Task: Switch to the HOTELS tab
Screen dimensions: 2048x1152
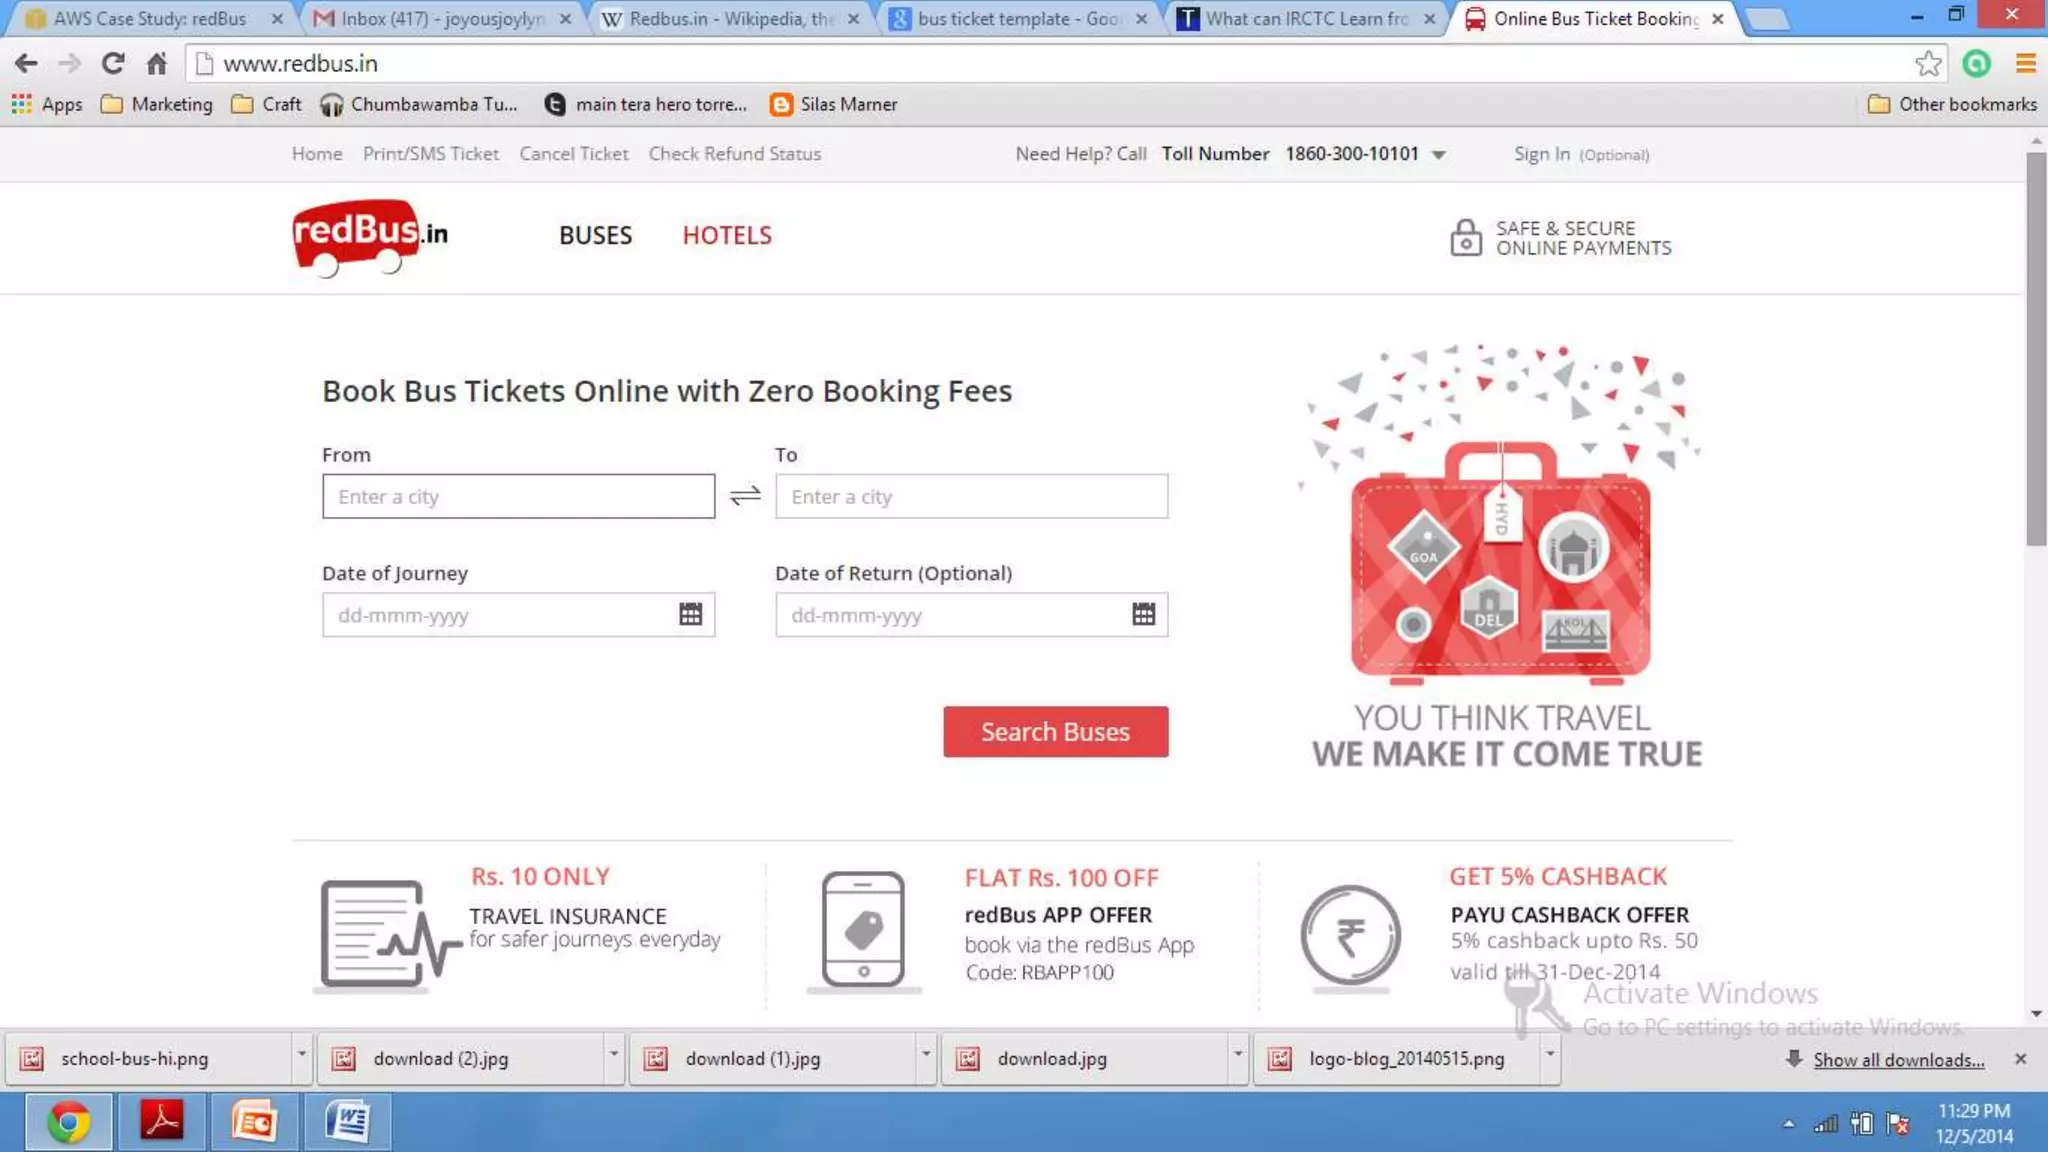Action: 727,236
